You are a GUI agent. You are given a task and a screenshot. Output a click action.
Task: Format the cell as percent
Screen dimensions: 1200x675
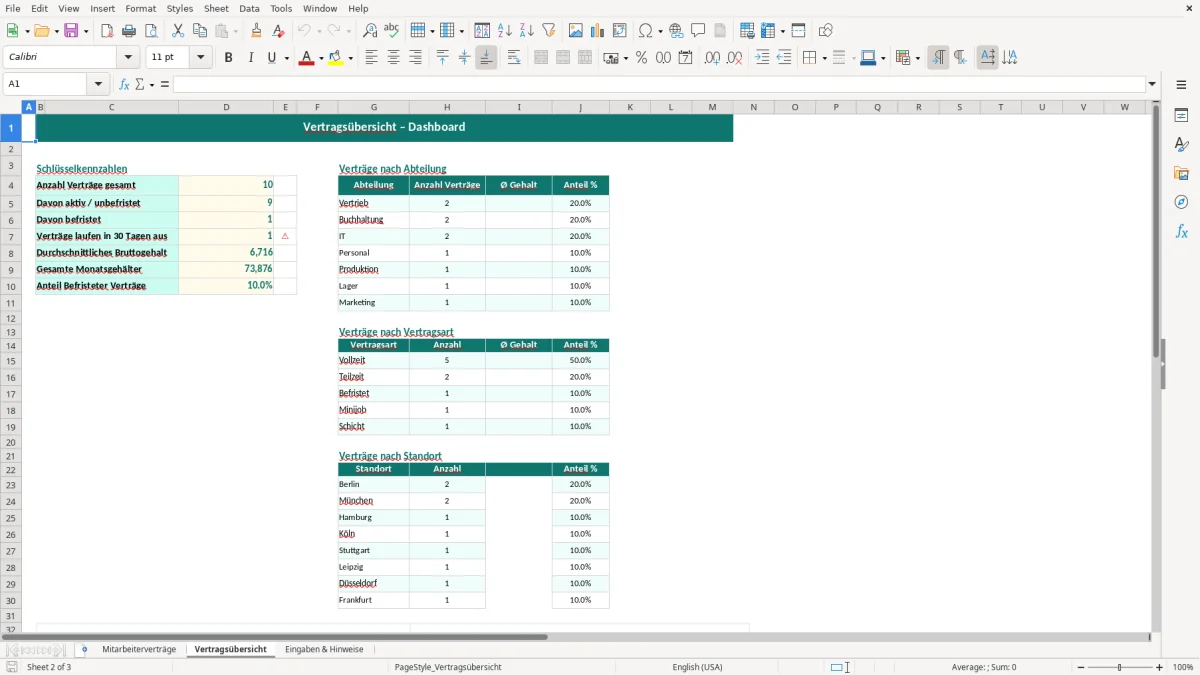(x=641, y=58)
